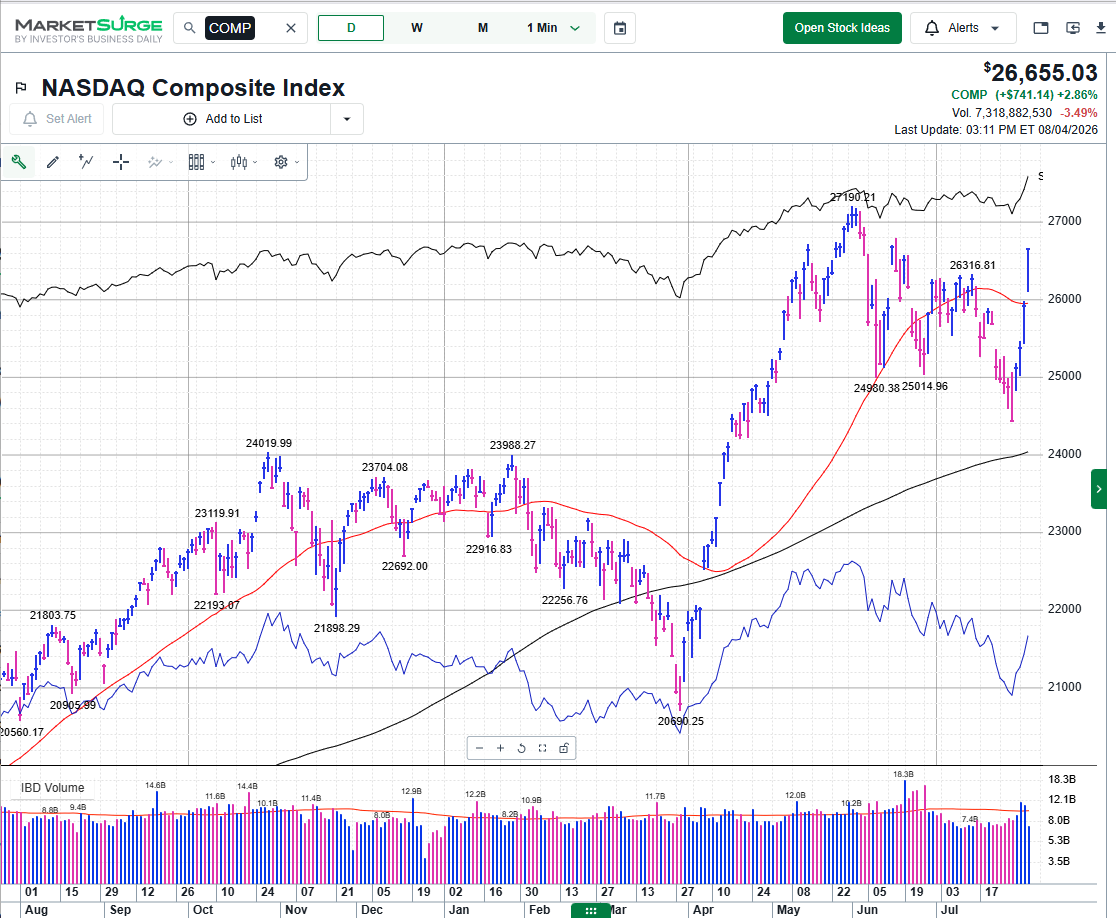Click the sparkle line pattern recognition icon
Viewport: 1116px width, 918px height.
click(154, 162)
